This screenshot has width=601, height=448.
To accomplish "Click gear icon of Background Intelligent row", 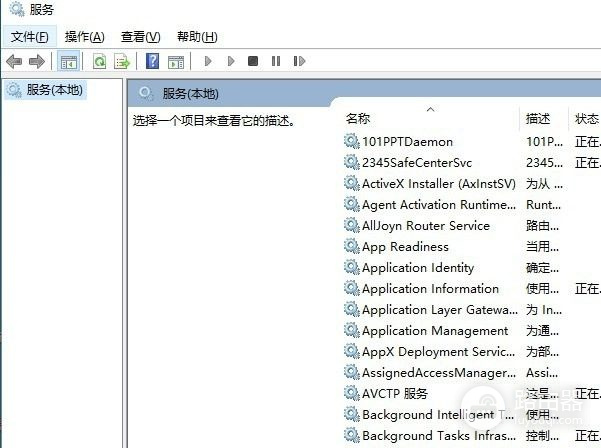I will (351, 414).
